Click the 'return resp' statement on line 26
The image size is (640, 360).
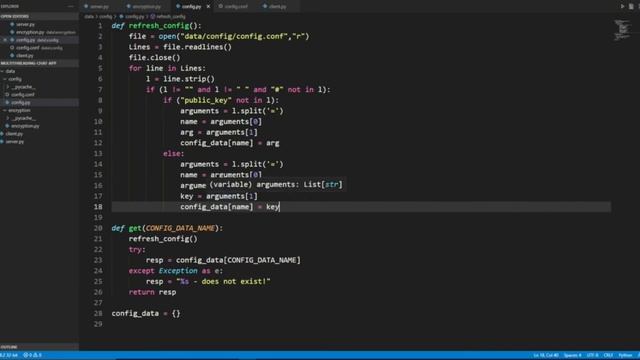click(x=152, y=292)
